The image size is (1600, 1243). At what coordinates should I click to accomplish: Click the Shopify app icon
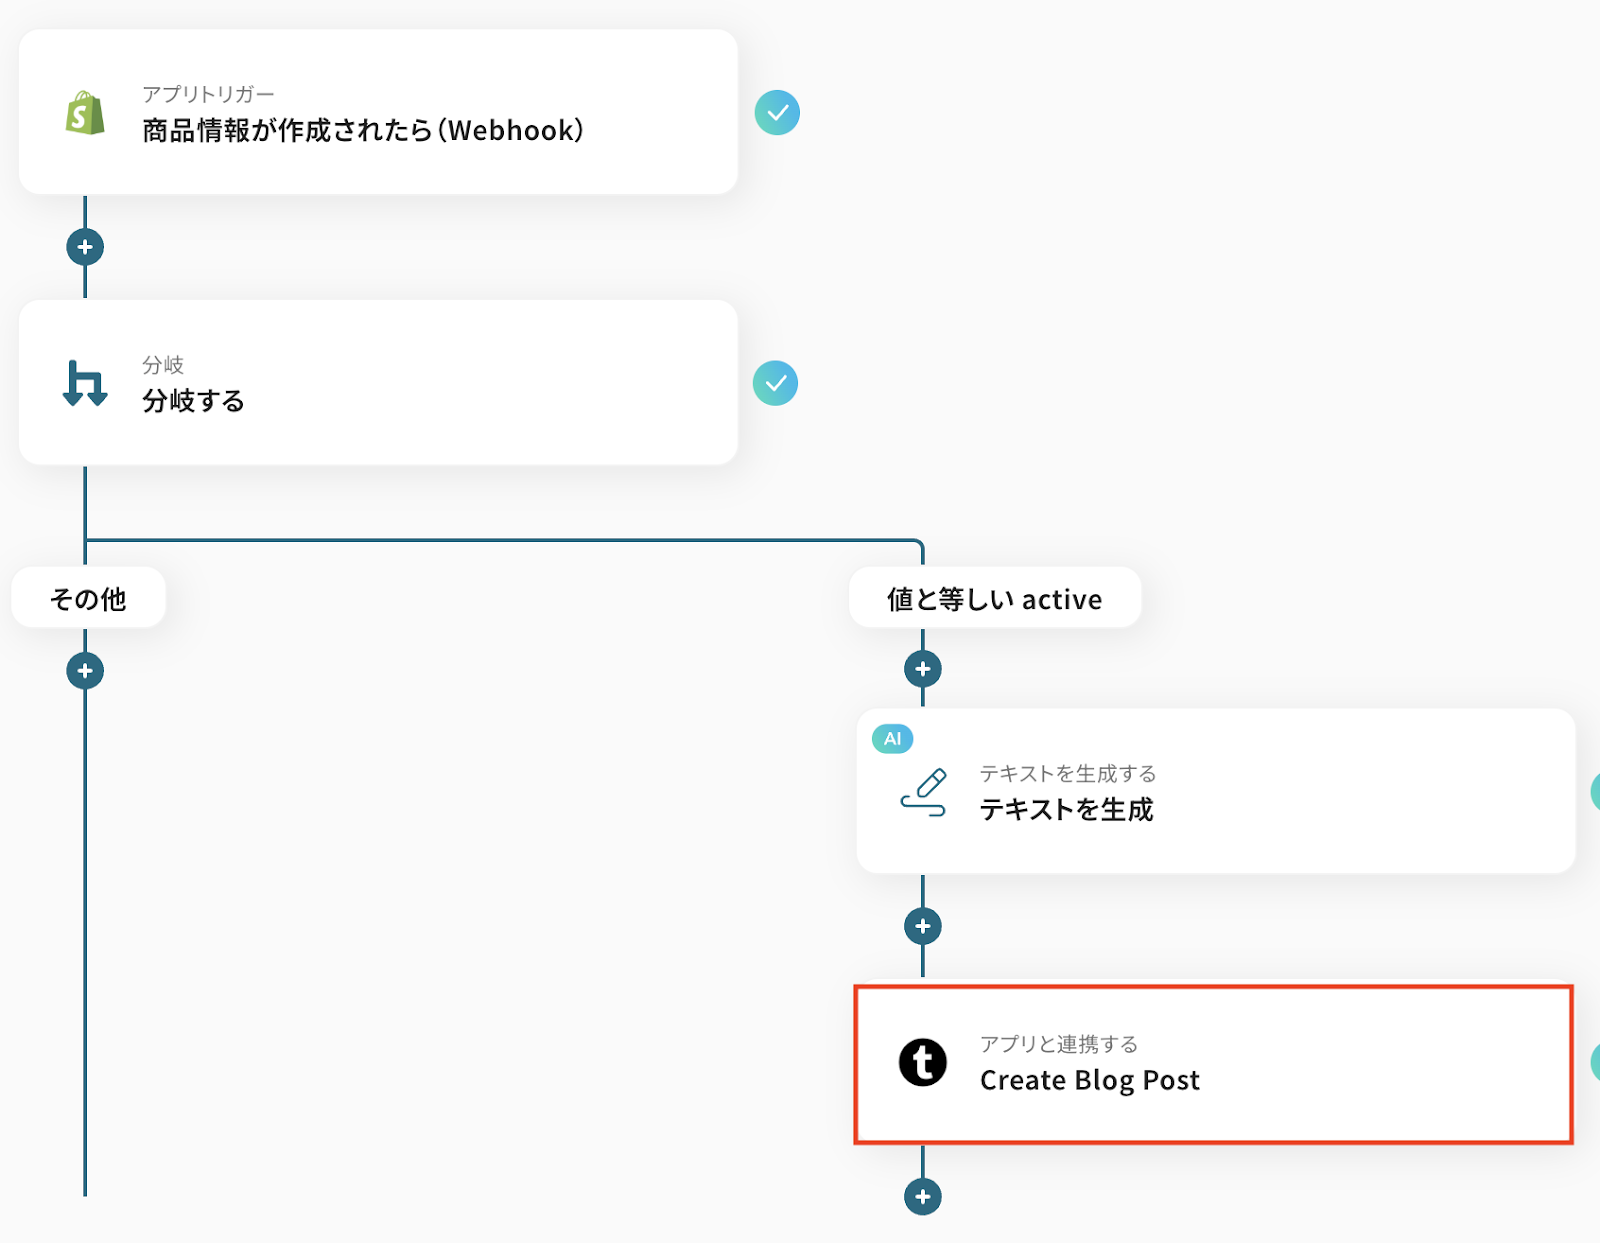click(85, 113)
